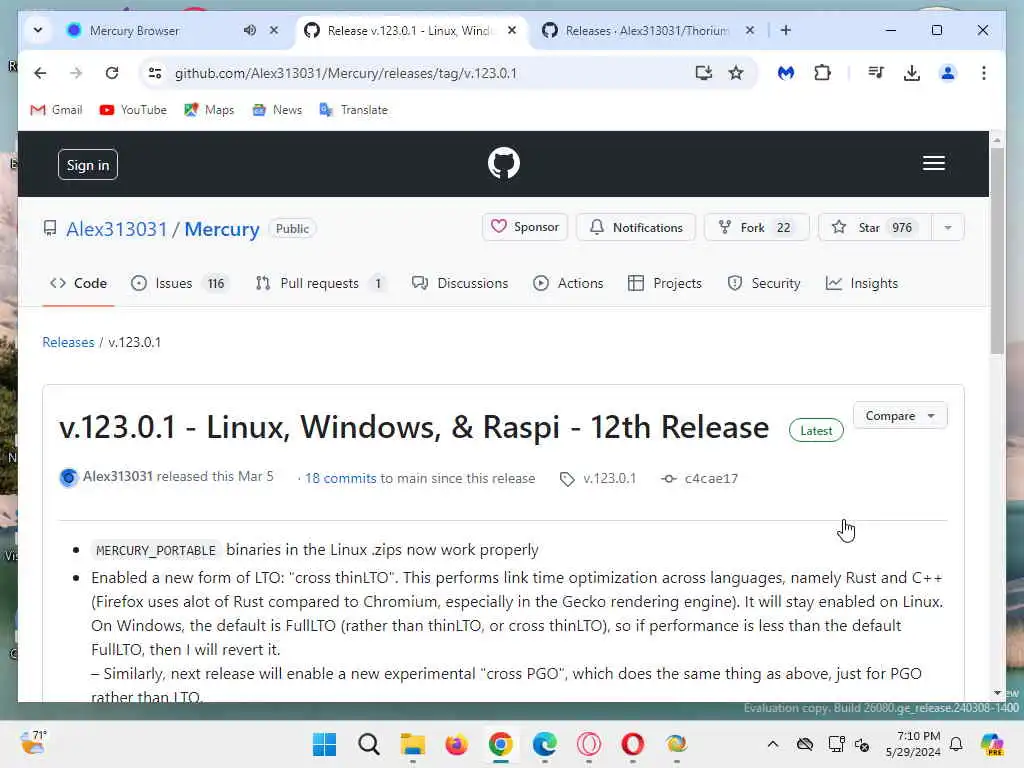Open the Downloads icon in toolbar
This screenshot has height=768, width=1024.
(912, 73)
